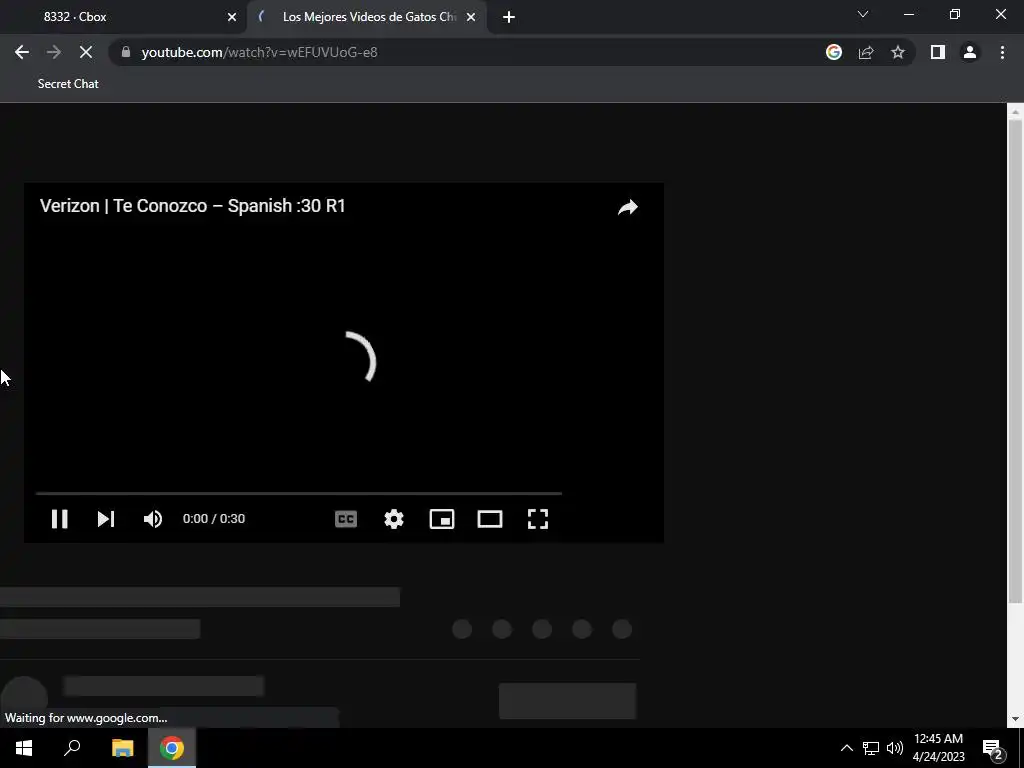Open the Secret Chat bookmark

click(x=68, y=84)
